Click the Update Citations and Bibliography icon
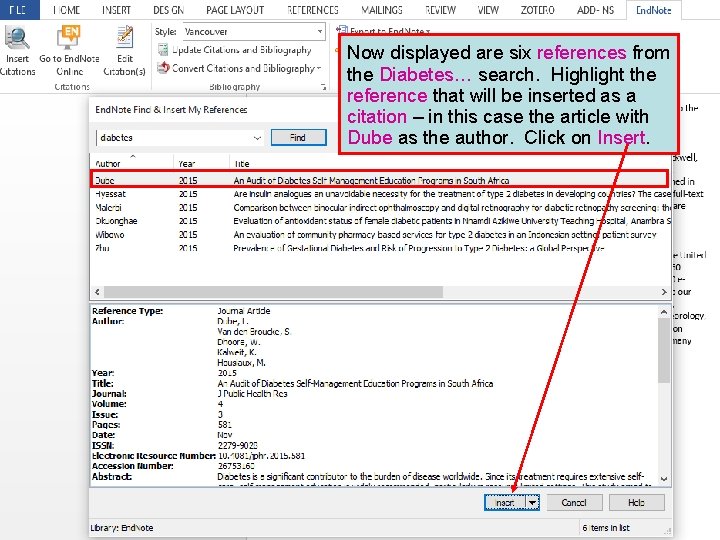Screen dimensions: 720x540 (163, 50)
